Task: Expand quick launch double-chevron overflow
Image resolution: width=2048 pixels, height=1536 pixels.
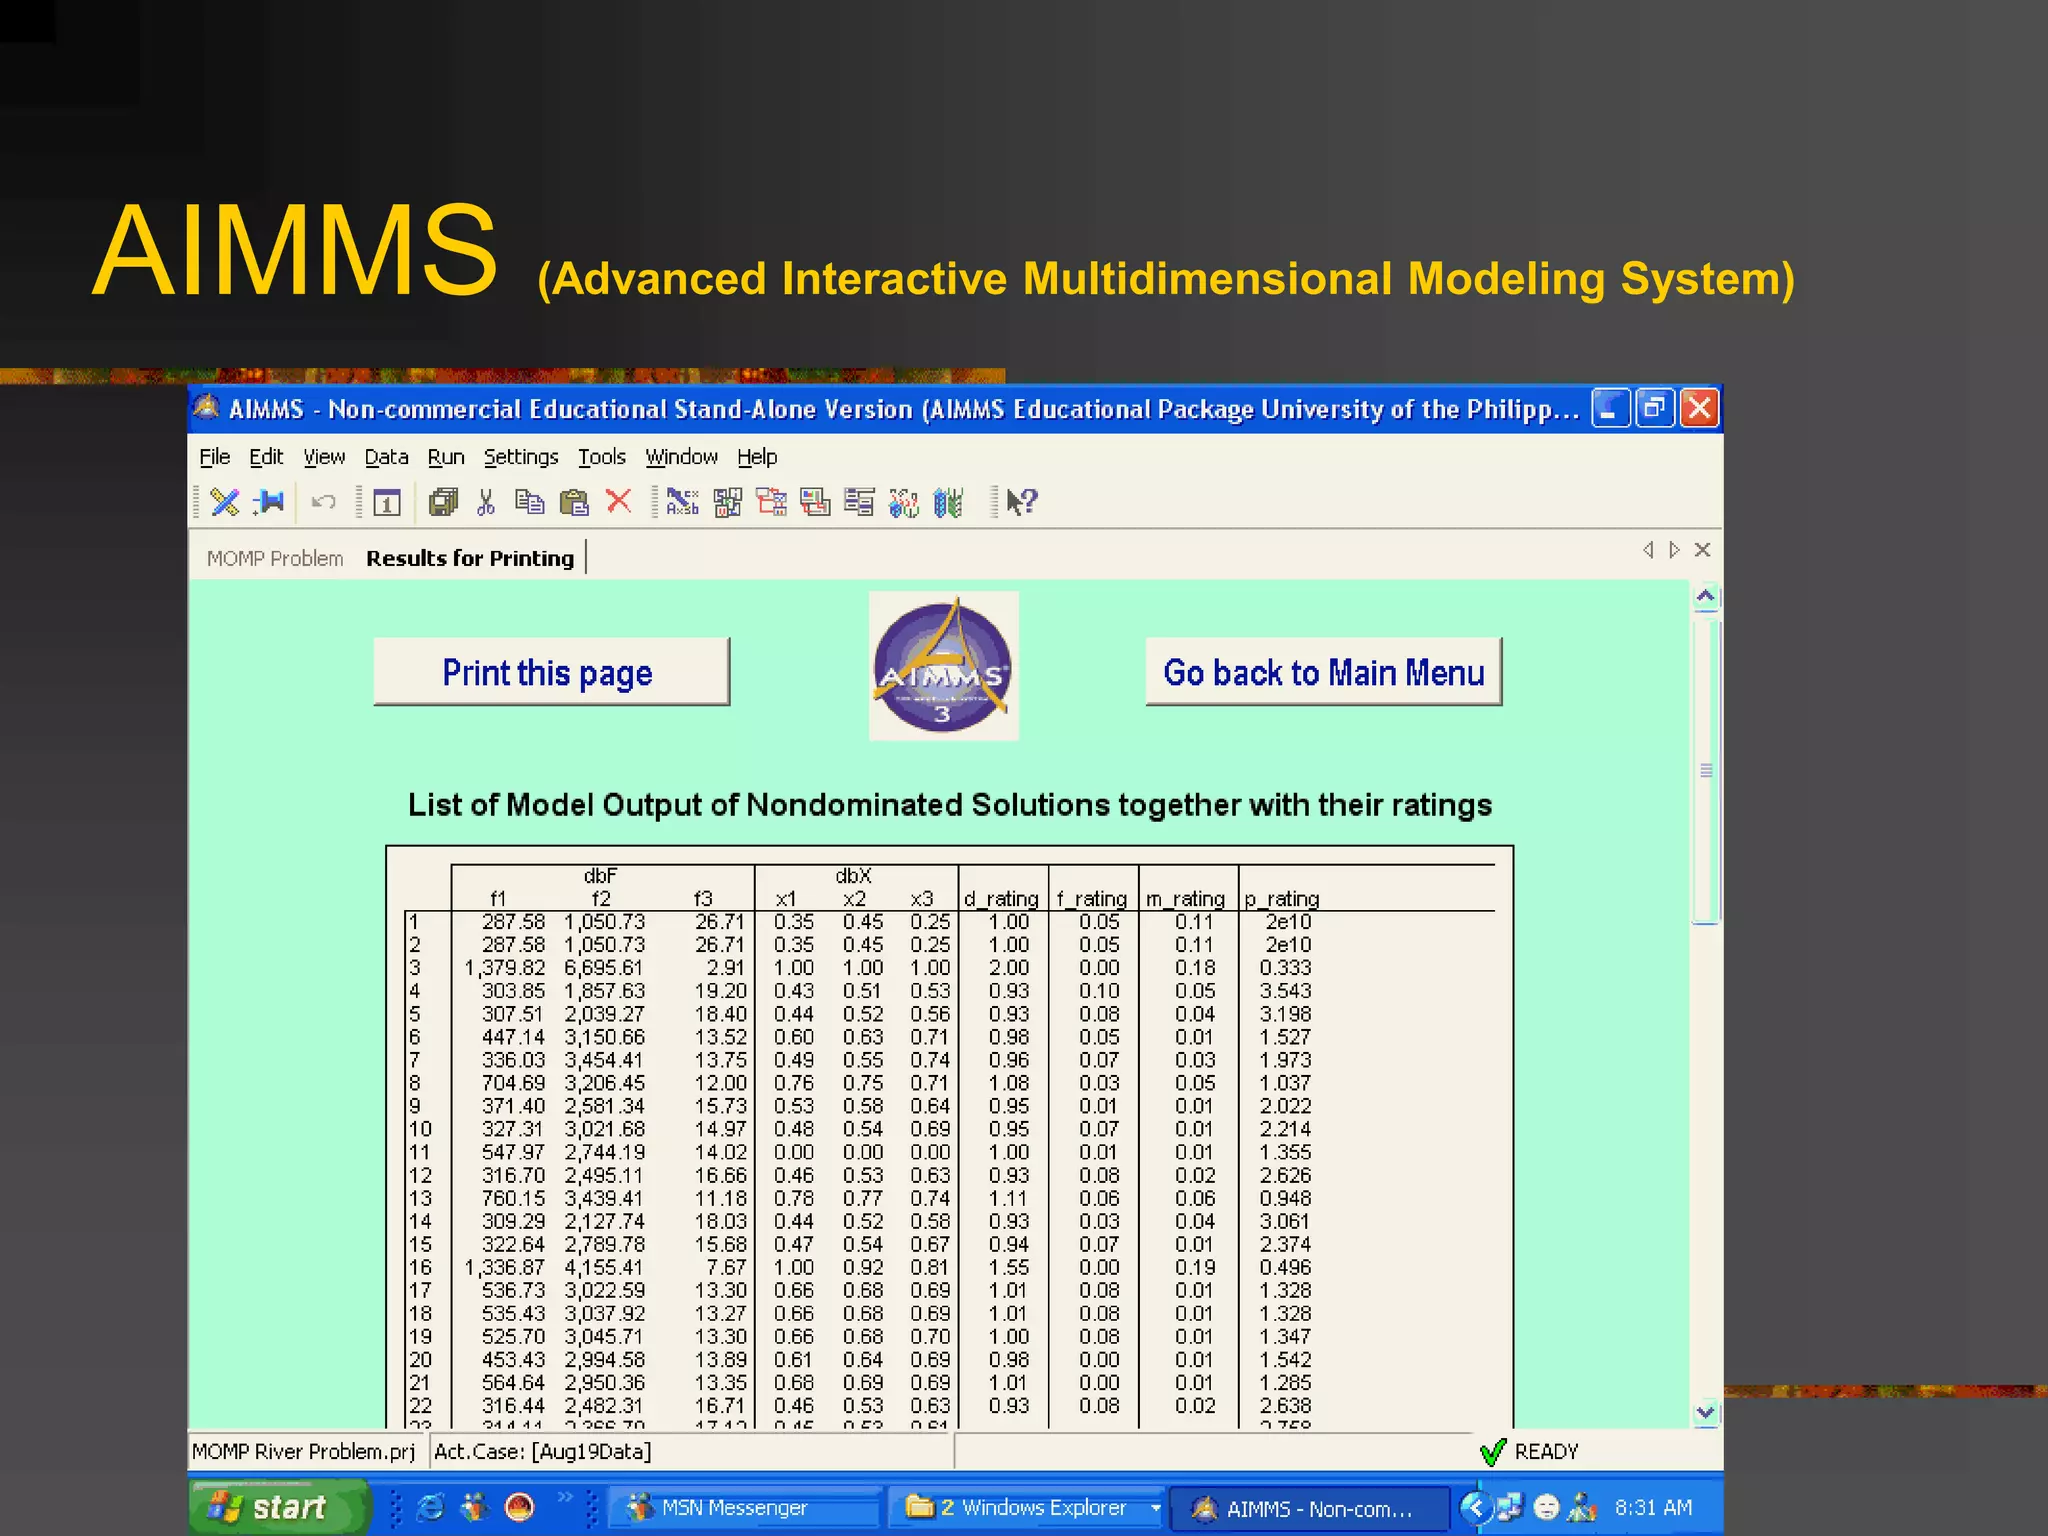Action: [x=565, y=1497]
